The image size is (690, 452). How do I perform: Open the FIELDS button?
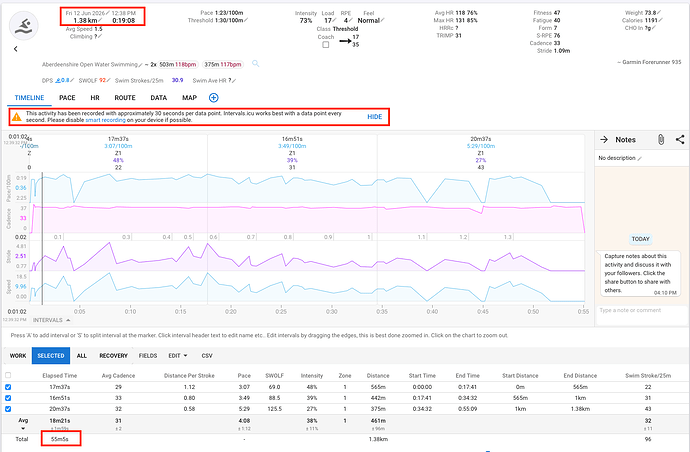[x=148, y=356]
